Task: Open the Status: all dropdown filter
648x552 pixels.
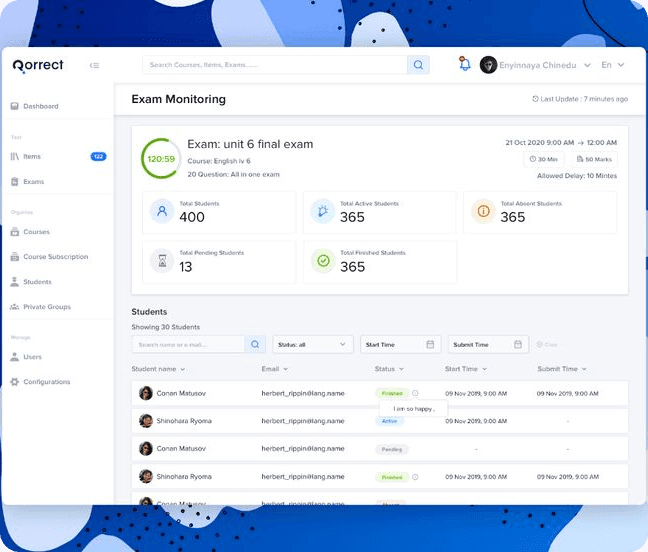Action: (x=313, y=344)
